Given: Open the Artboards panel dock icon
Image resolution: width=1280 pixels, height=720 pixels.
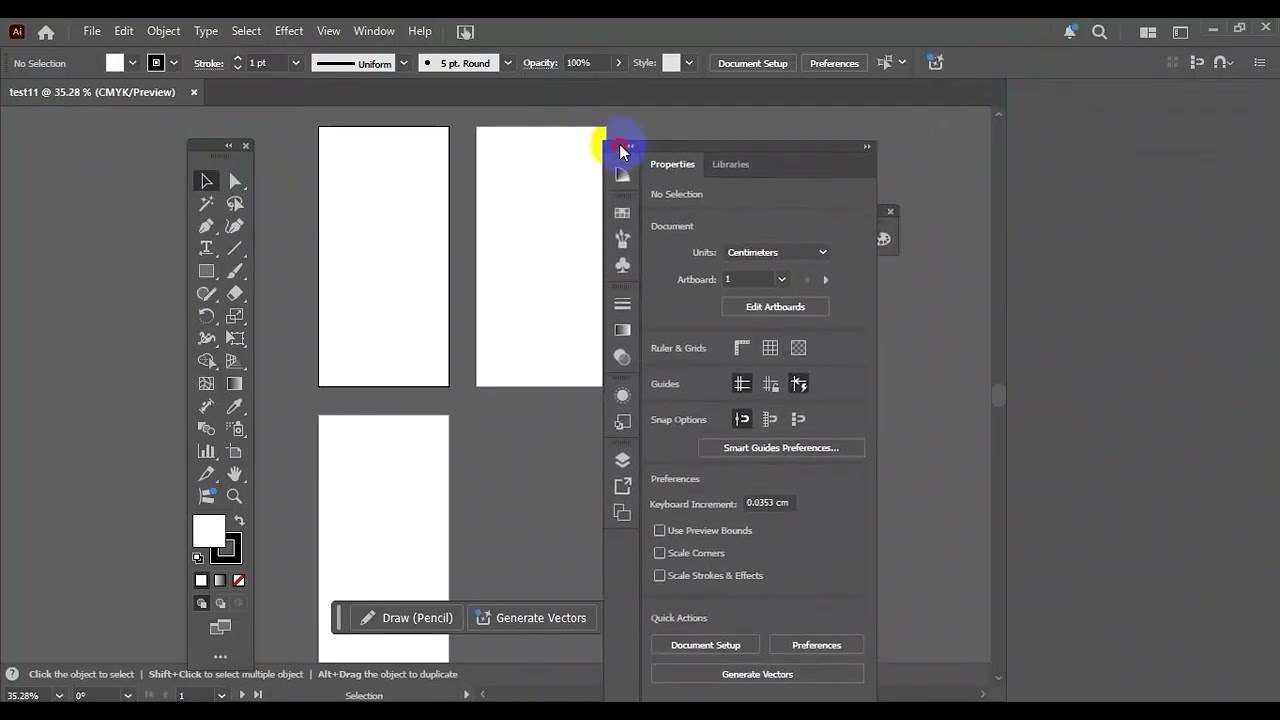Looking at the screenshot, I should [x=622, y=513].
